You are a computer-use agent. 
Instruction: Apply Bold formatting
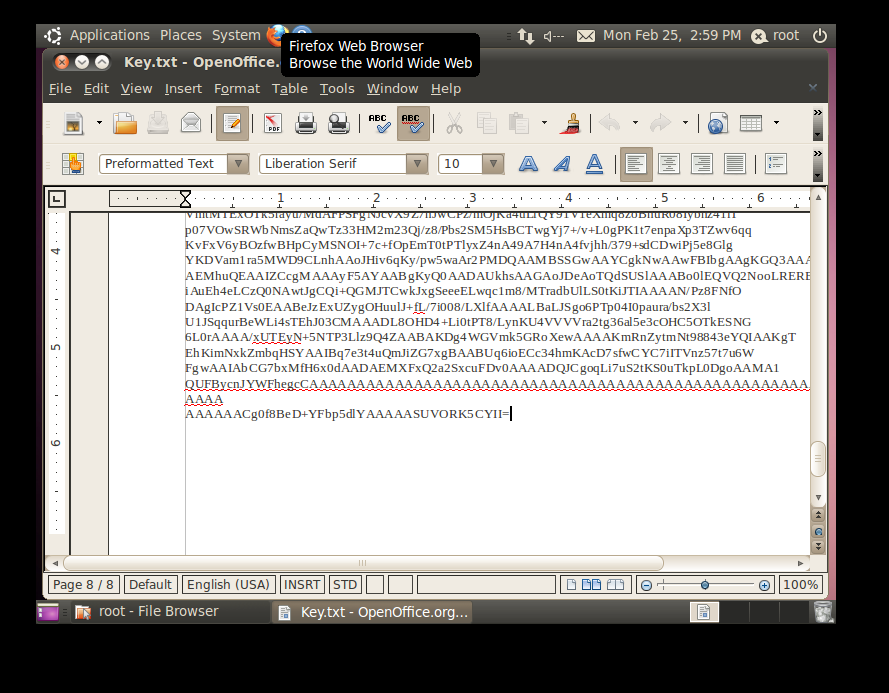point(528,164)
